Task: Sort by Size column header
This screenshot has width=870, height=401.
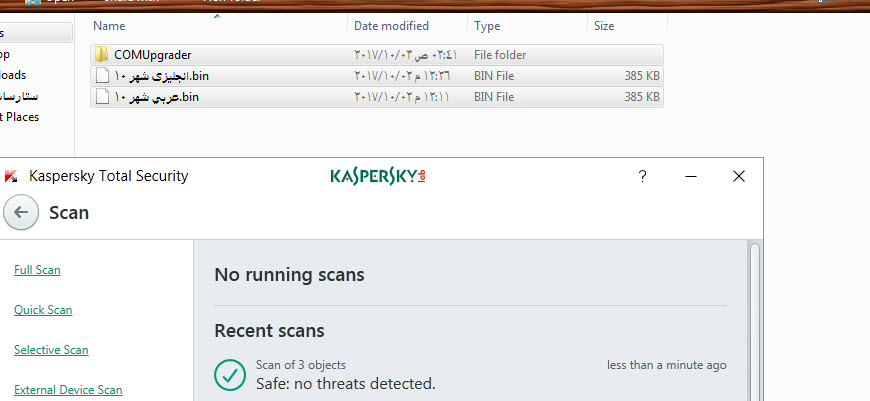Action: coord(604,26)
